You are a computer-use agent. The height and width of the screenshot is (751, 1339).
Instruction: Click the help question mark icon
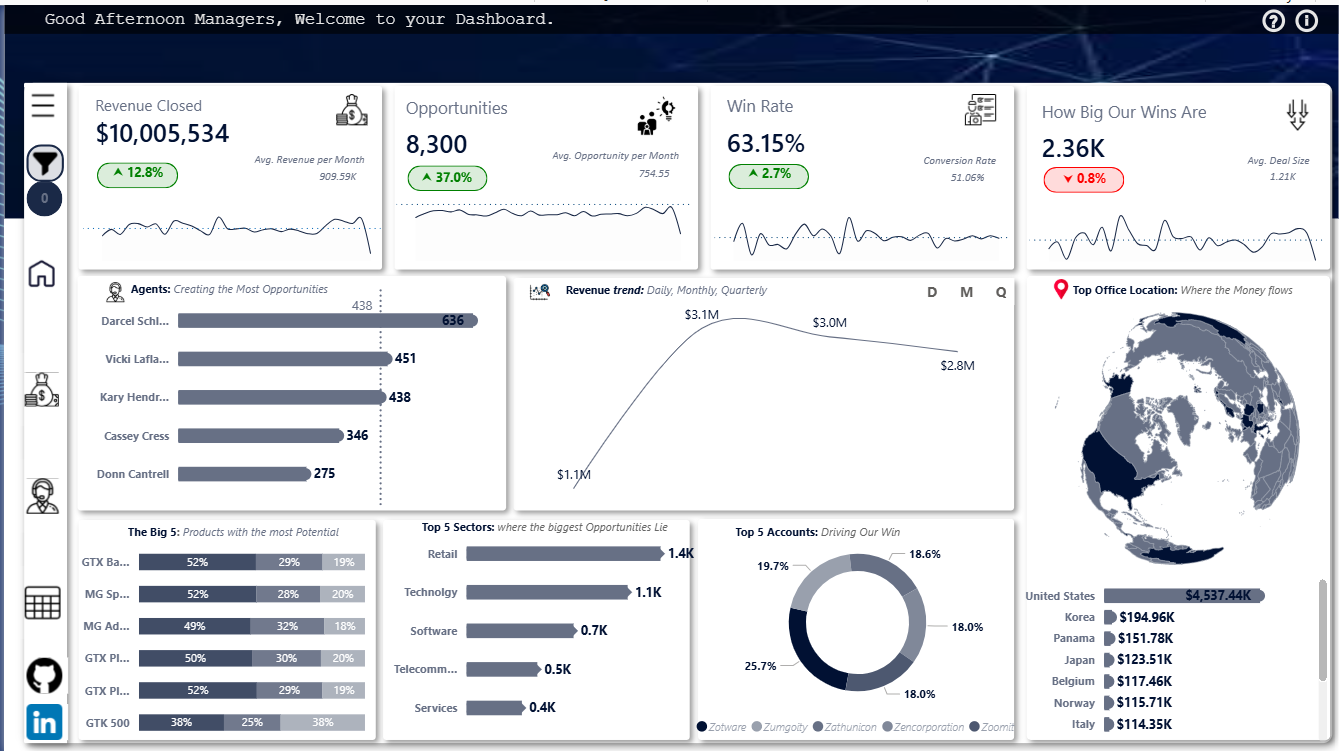pyautogui.click(x=1273, y=20)
